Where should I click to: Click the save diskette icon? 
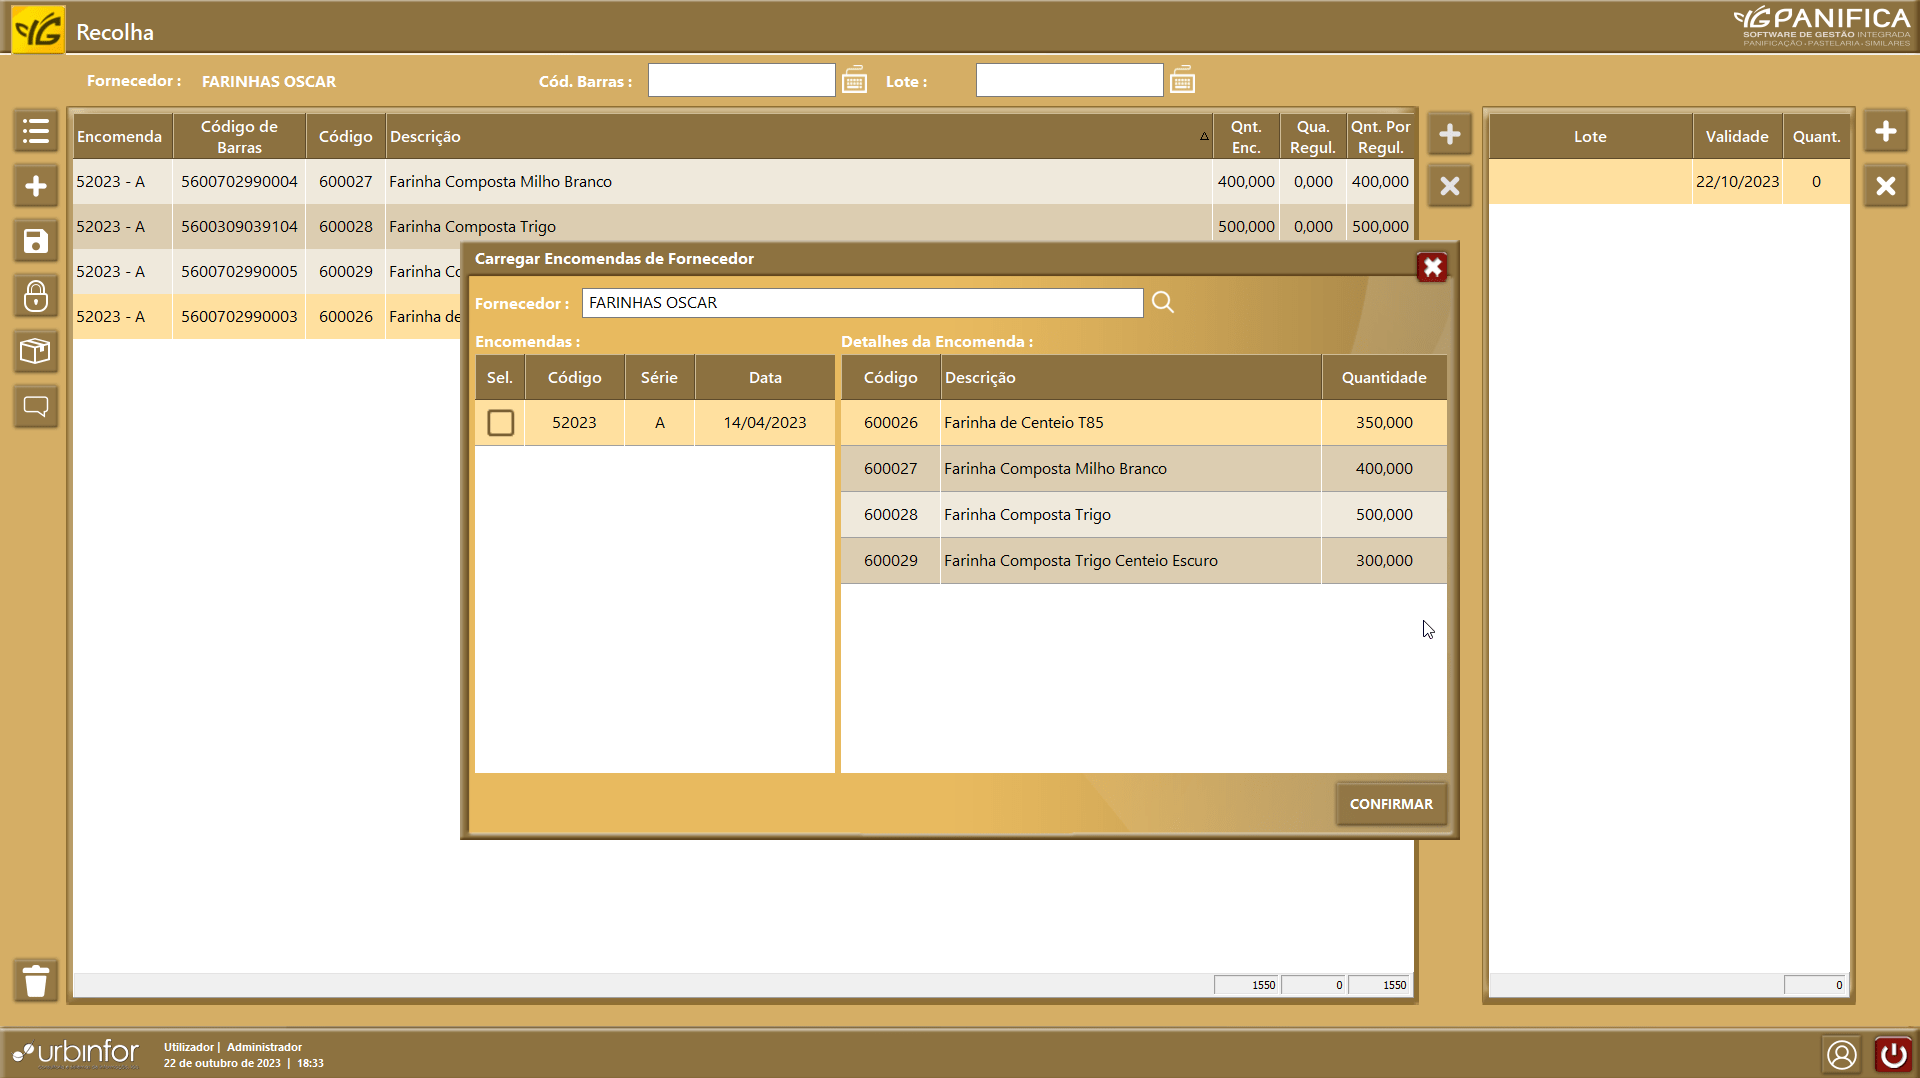tap(36, 241)
